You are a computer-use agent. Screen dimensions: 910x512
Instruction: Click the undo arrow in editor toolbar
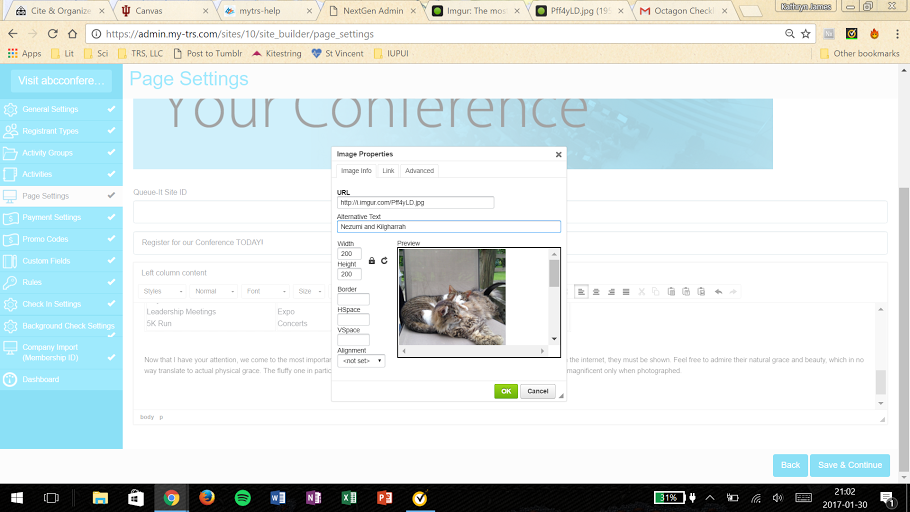tap(718, 291)
